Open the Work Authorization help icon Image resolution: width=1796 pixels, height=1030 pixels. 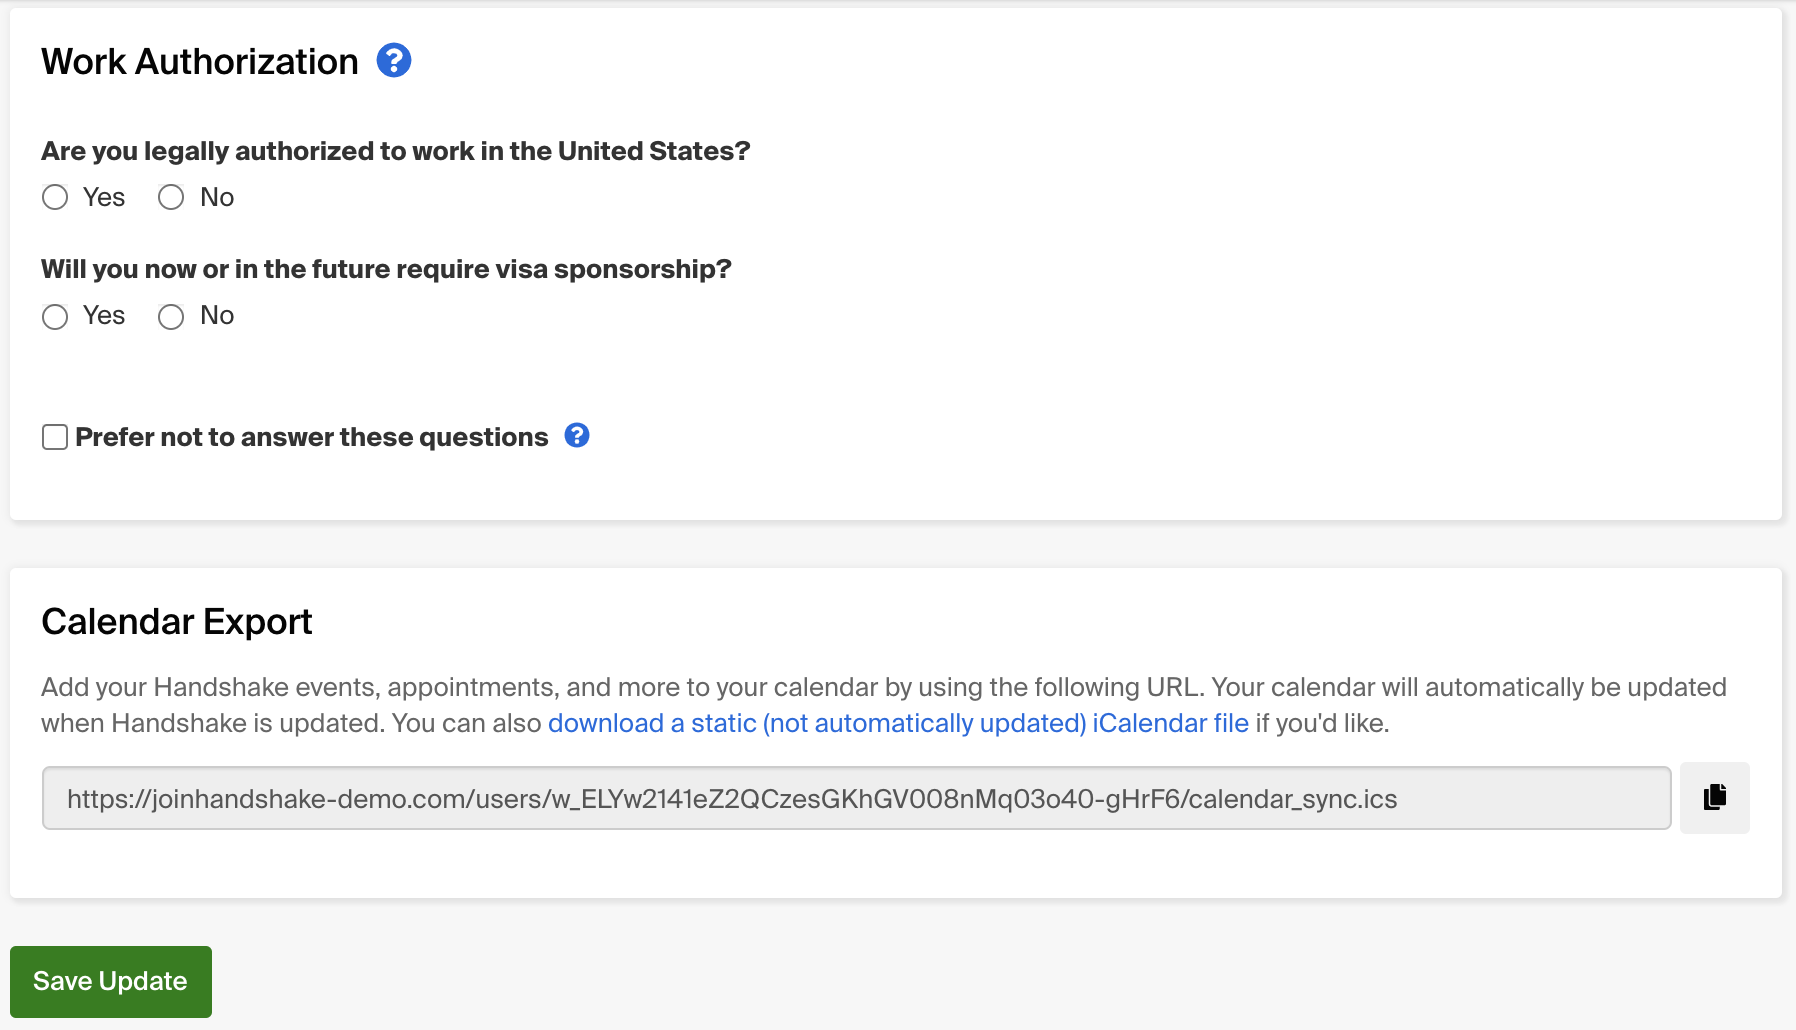[394, 61]
